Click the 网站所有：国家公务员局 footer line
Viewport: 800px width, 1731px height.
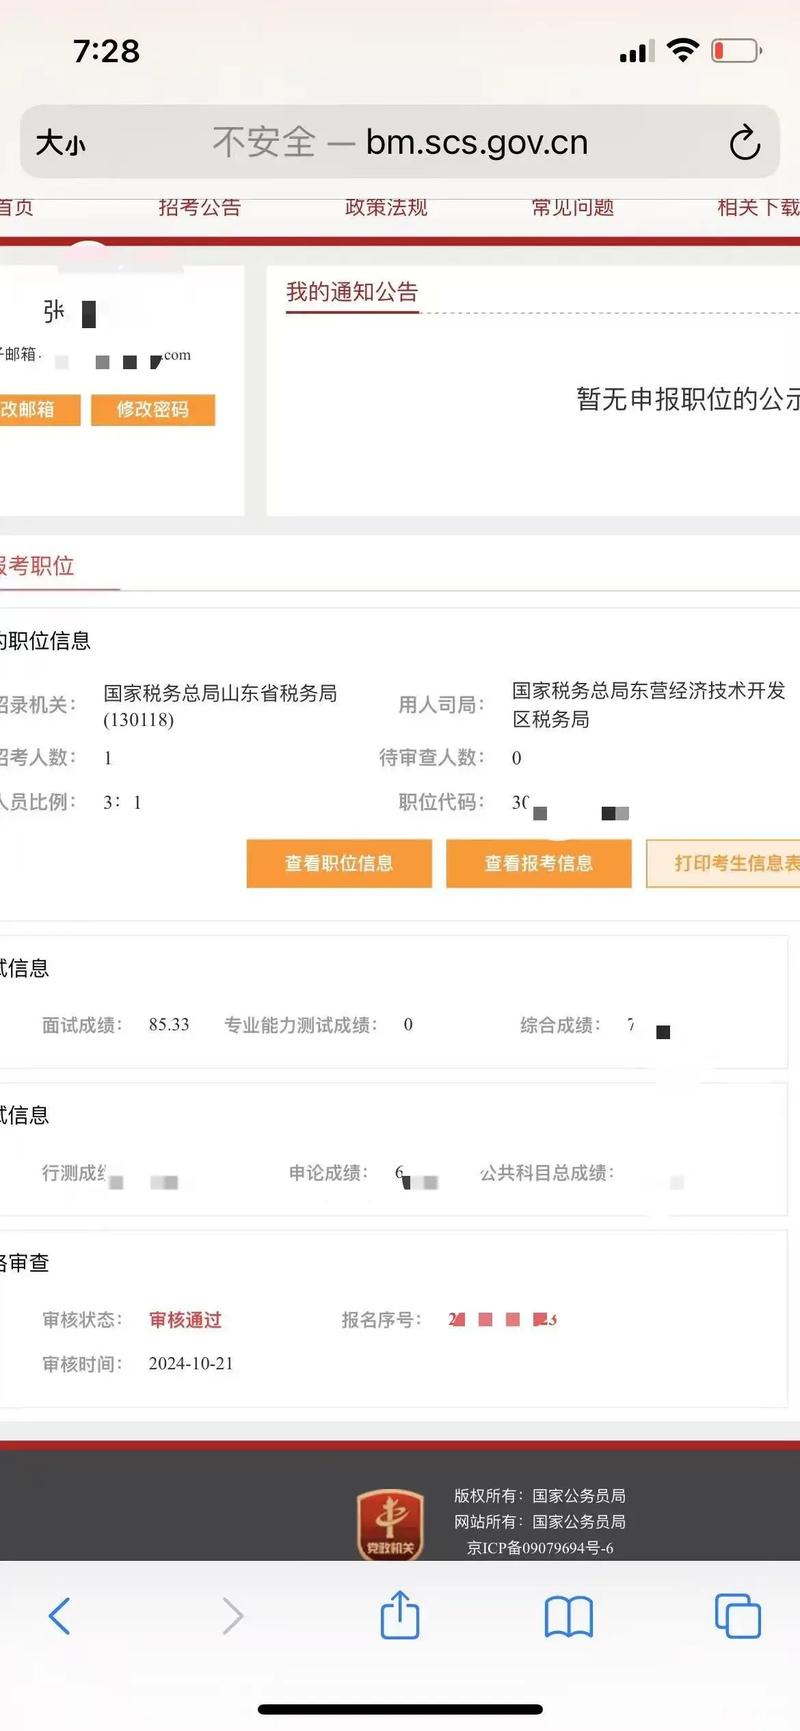click(x=540, y=1522)
